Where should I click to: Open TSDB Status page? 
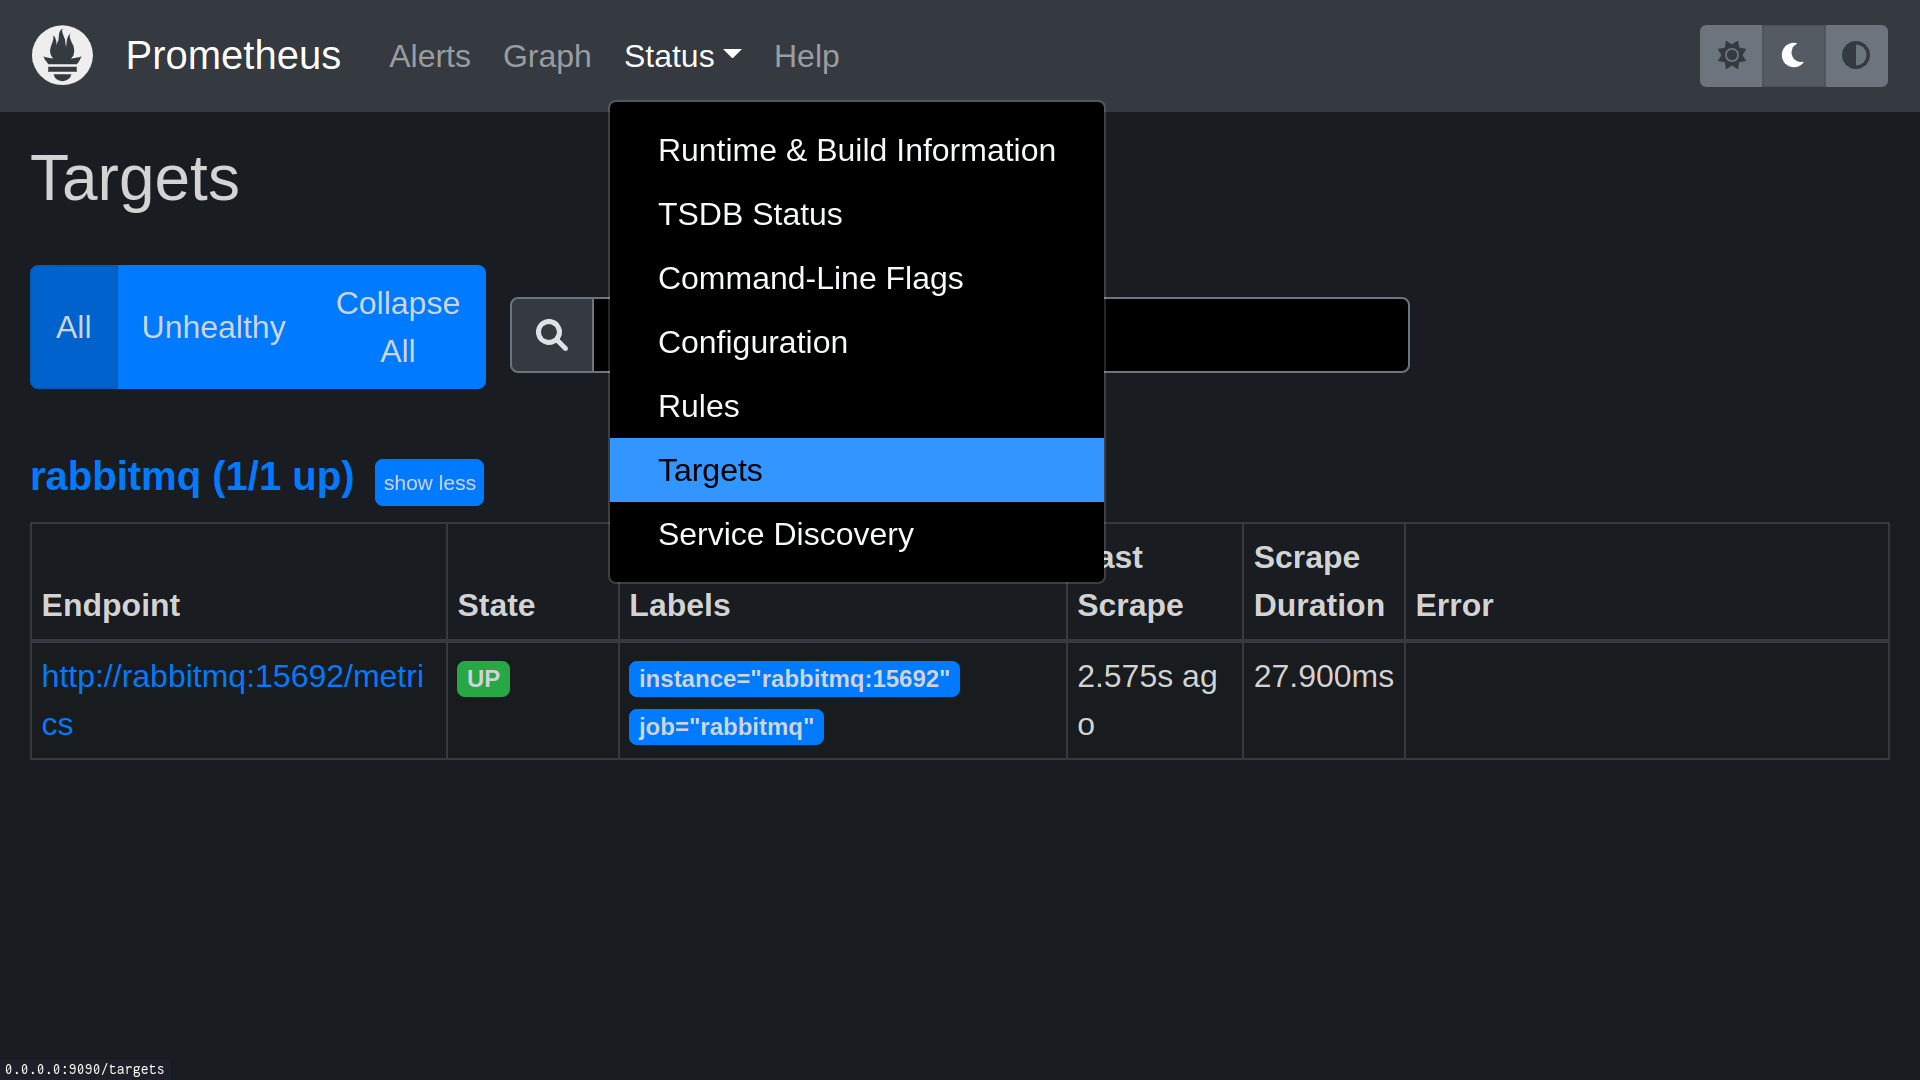point(750,214)
